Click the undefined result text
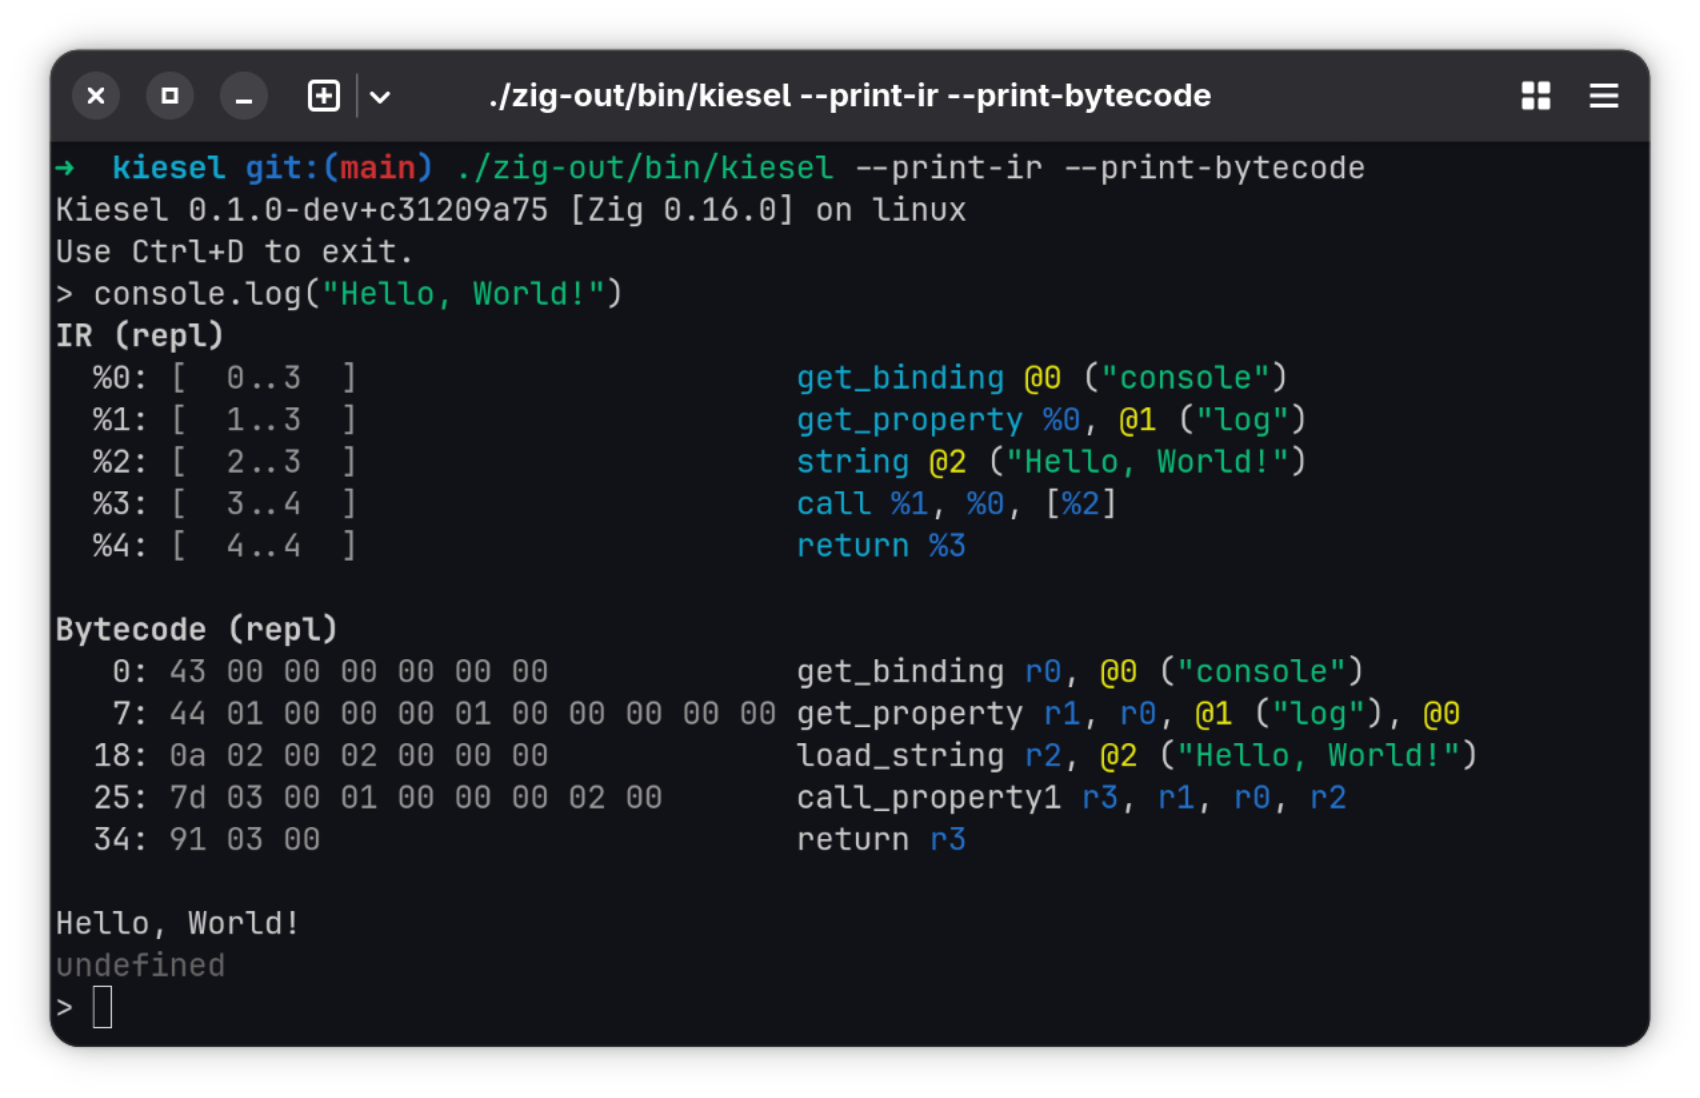This screenshot has width=1700, height=1098. pos(140,964)
